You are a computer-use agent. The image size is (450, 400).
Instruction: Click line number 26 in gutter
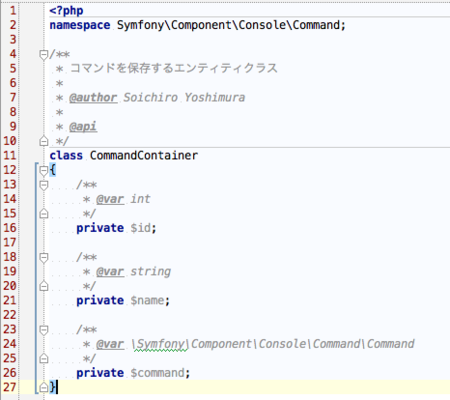pyautogui.click(x=10, y=373)
